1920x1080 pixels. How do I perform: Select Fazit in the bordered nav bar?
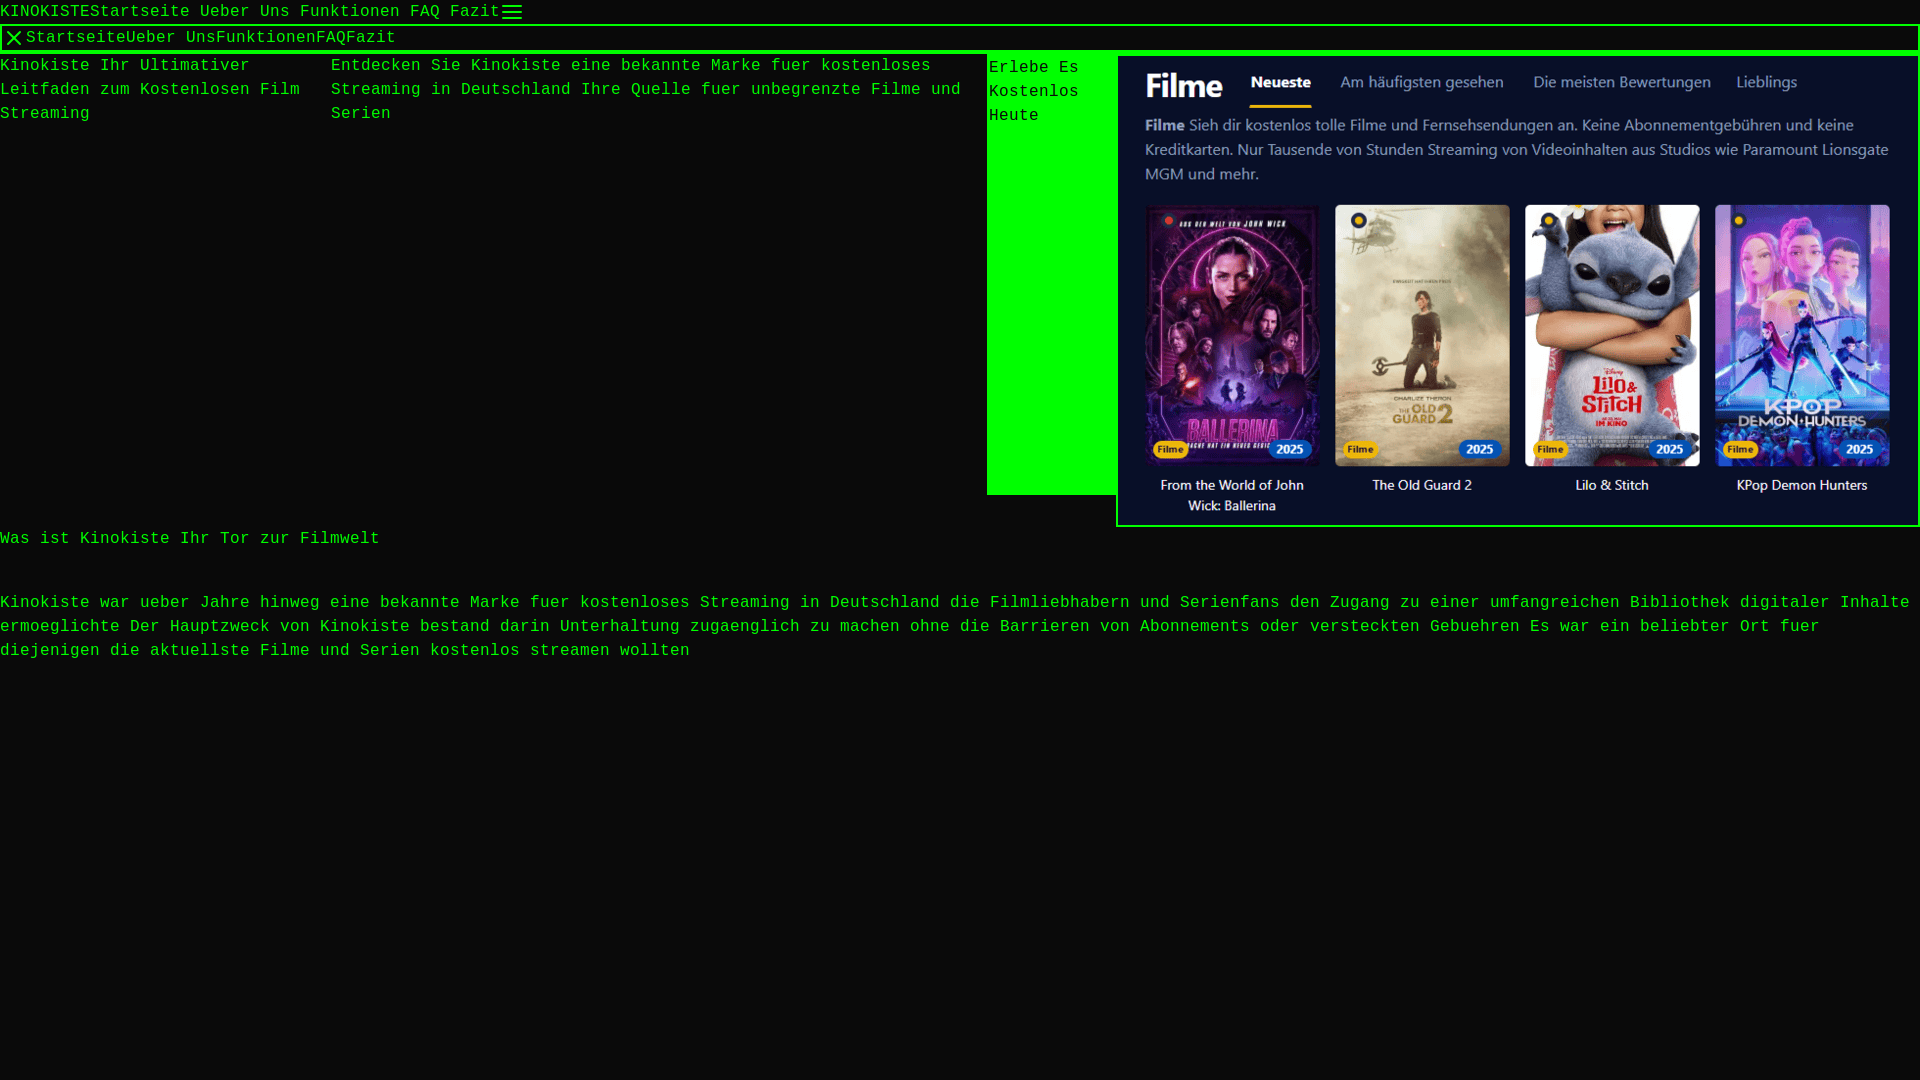pyautogui.click(x=371, y=38)
